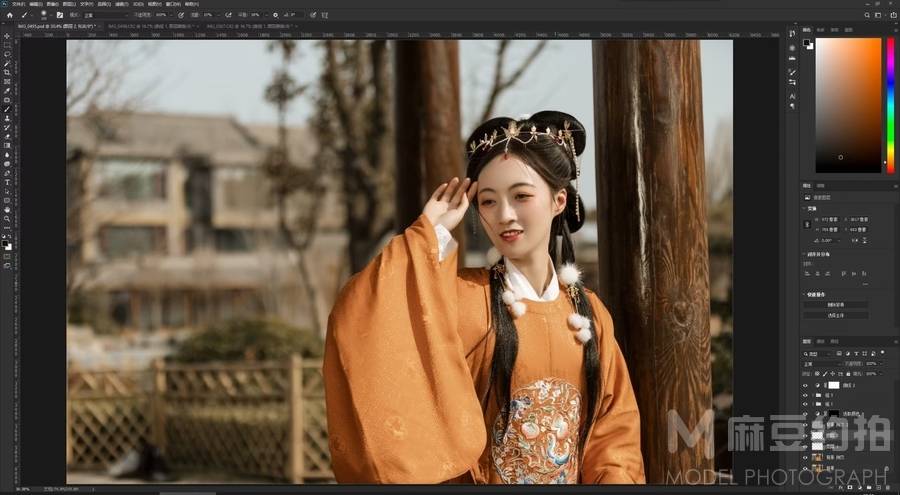Toggle the width-height link in Properties
This screenshot has width=900, height=495.
[x=808, y=225]
